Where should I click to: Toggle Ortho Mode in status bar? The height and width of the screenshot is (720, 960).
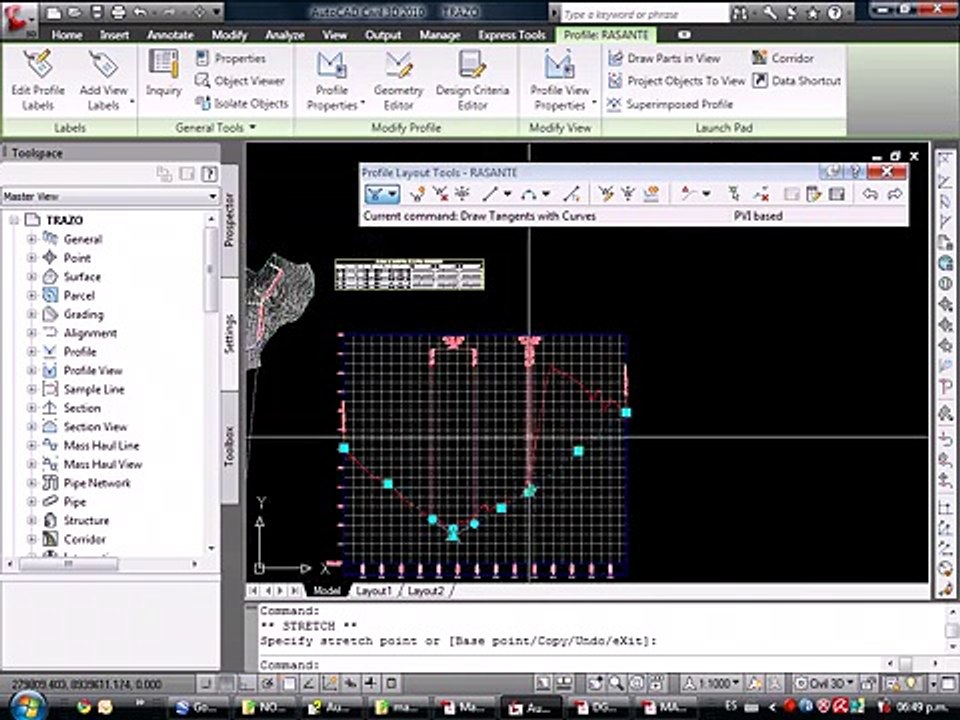click(247, 683)
